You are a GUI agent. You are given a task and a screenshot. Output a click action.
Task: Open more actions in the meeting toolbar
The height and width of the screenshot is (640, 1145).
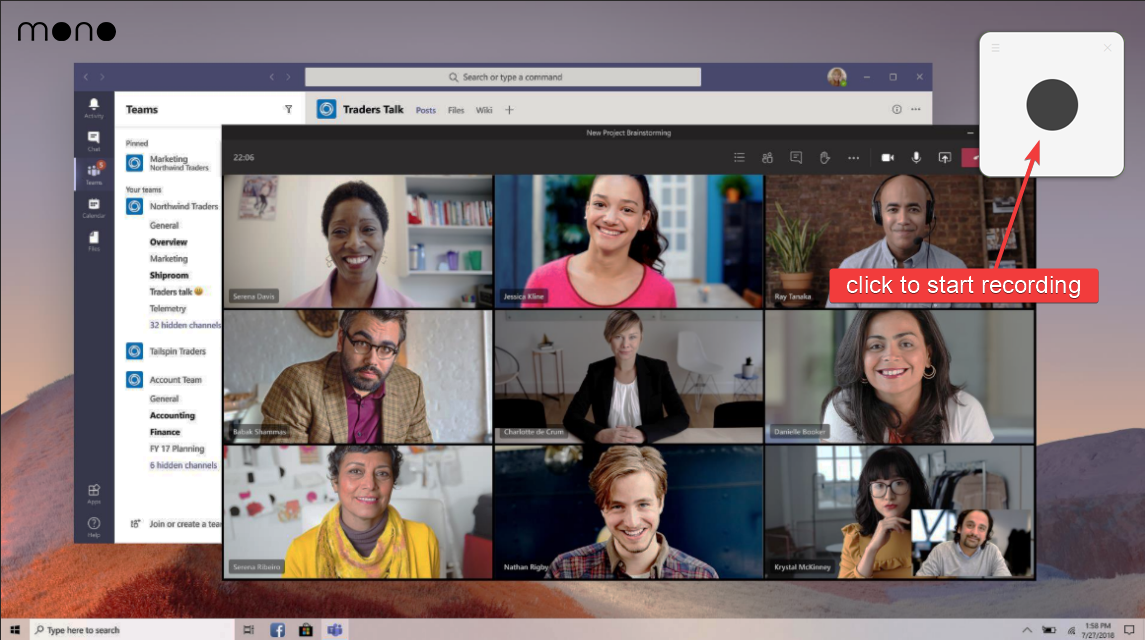(853, 157)
